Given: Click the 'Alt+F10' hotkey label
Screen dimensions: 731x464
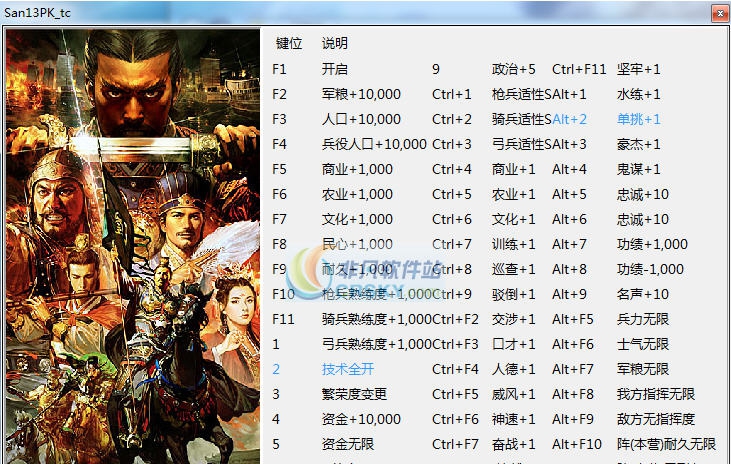Looking at the screenshot, I should point(577,444).
